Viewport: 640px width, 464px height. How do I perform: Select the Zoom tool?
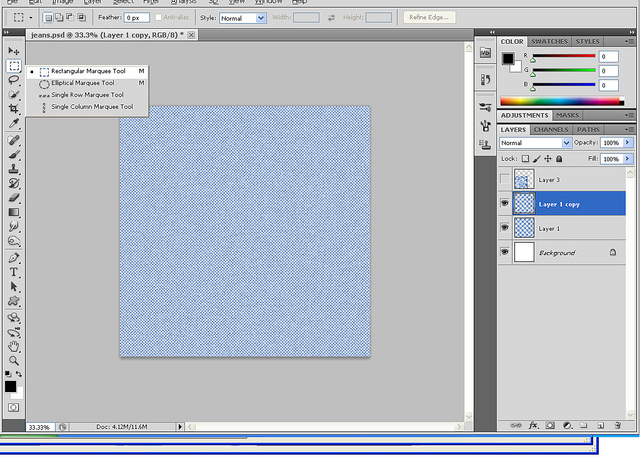pyautogui.click(x=13, y=361)
